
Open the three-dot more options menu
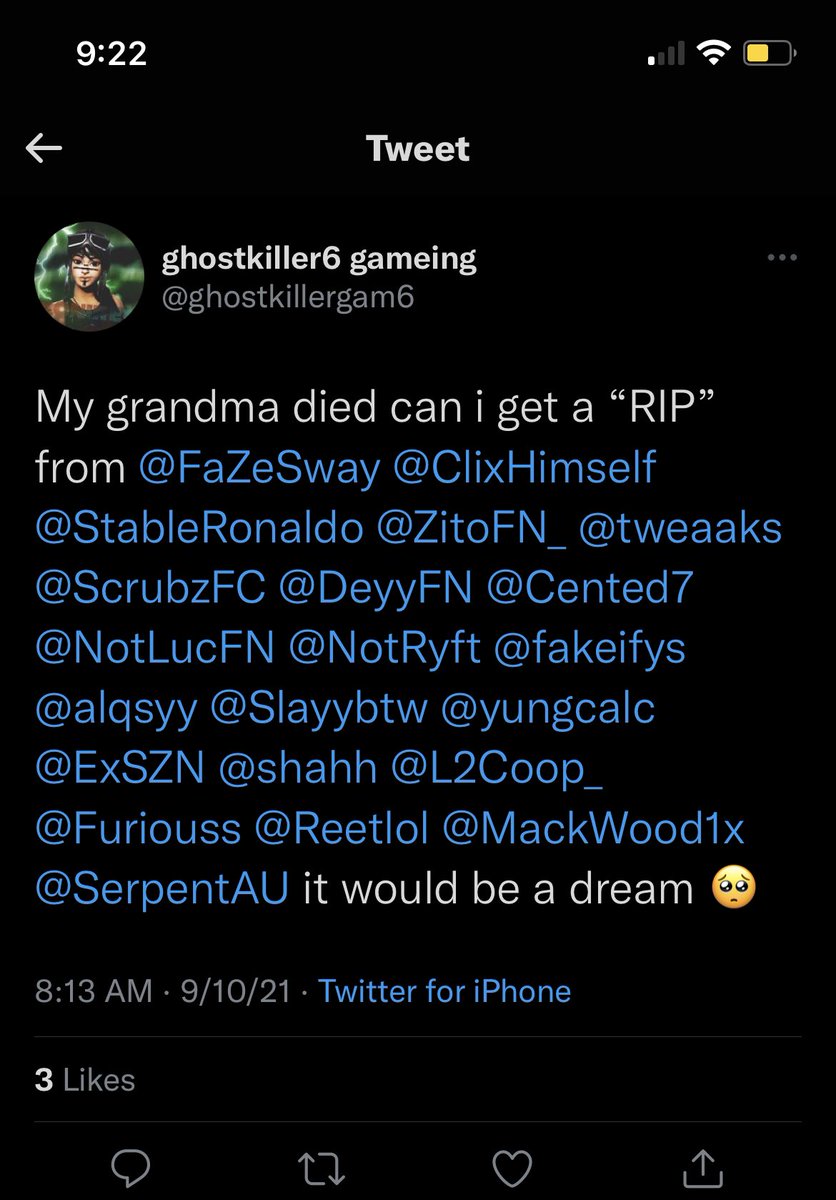[x=781, y=258]
